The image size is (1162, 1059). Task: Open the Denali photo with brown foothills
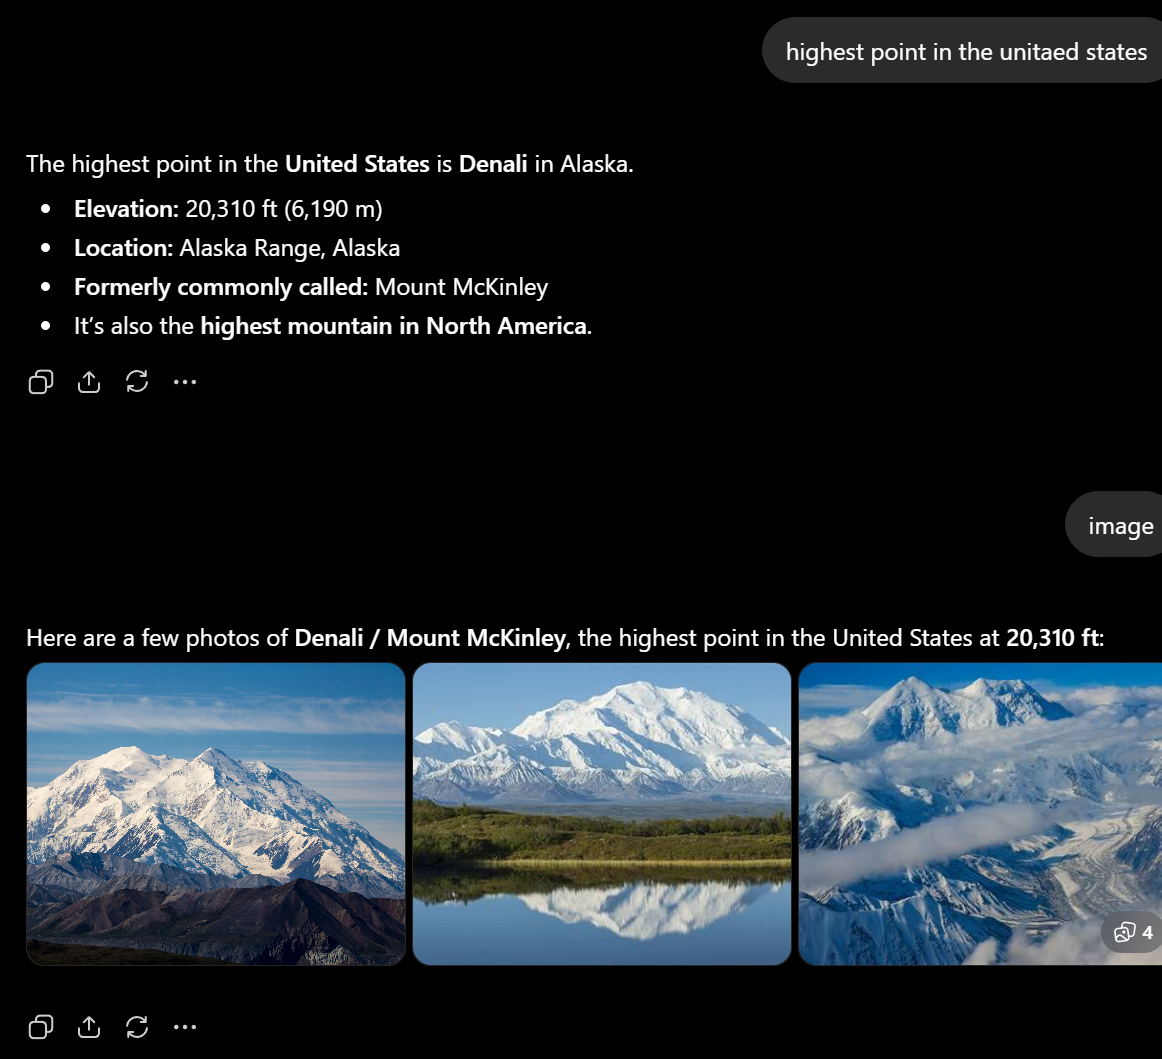click(216, 814)
